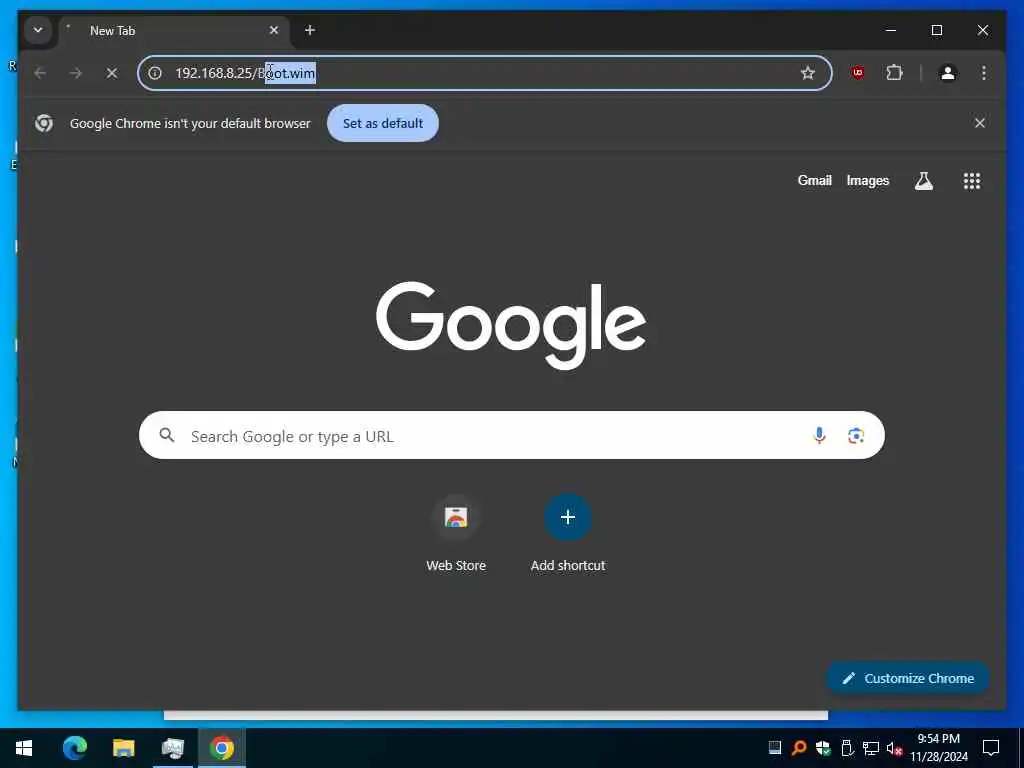Open network tray icon
Screen dimensions: 1024x768
[871, 748]
